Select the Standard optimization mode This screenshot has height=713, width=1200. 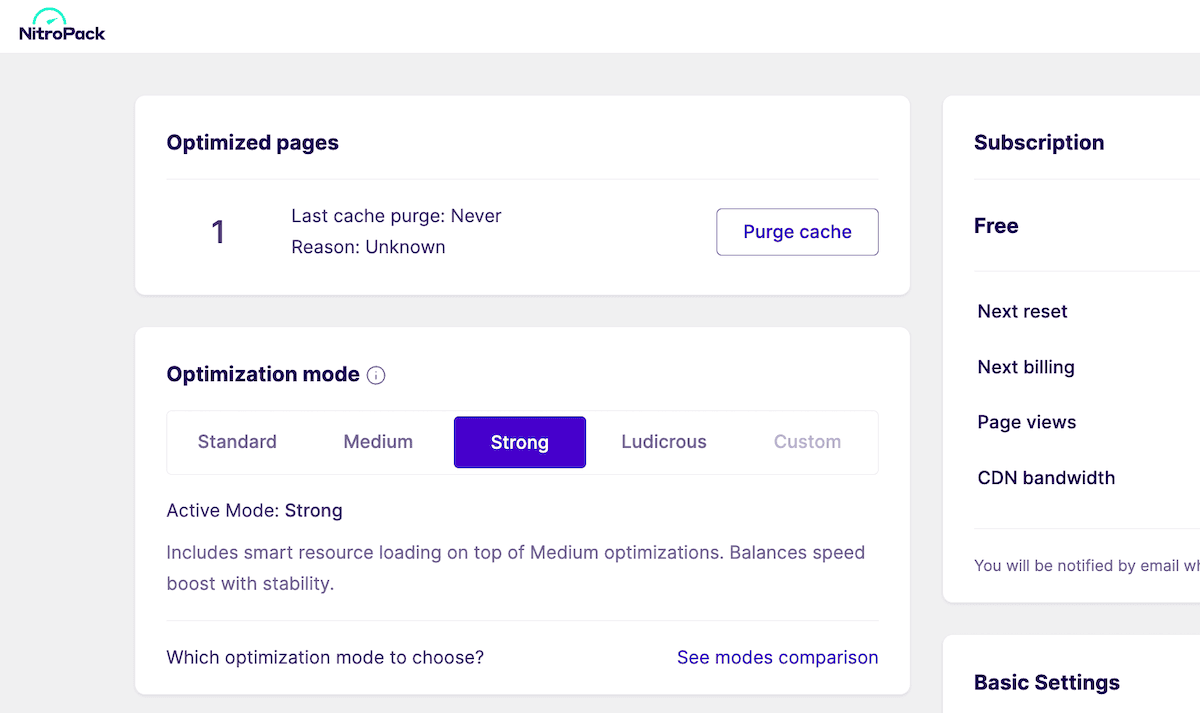point(237,442)
